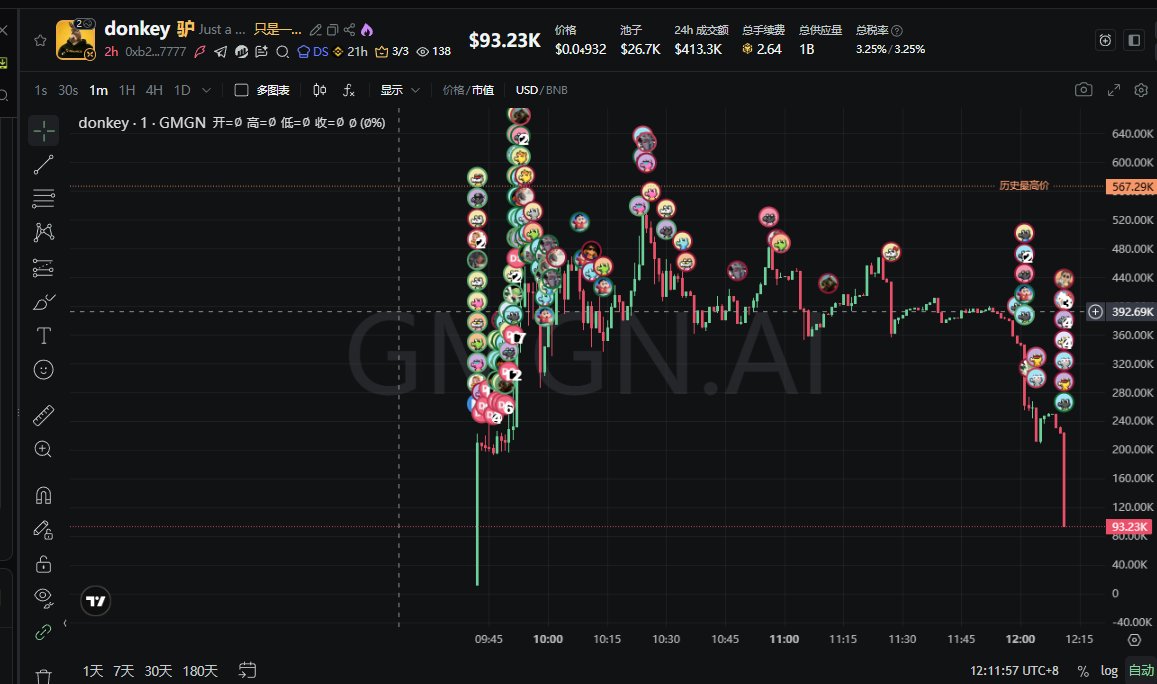Share the donkey token
Image resolution: width=1157 pixels, height=684 pixels.
coord(350,30)
